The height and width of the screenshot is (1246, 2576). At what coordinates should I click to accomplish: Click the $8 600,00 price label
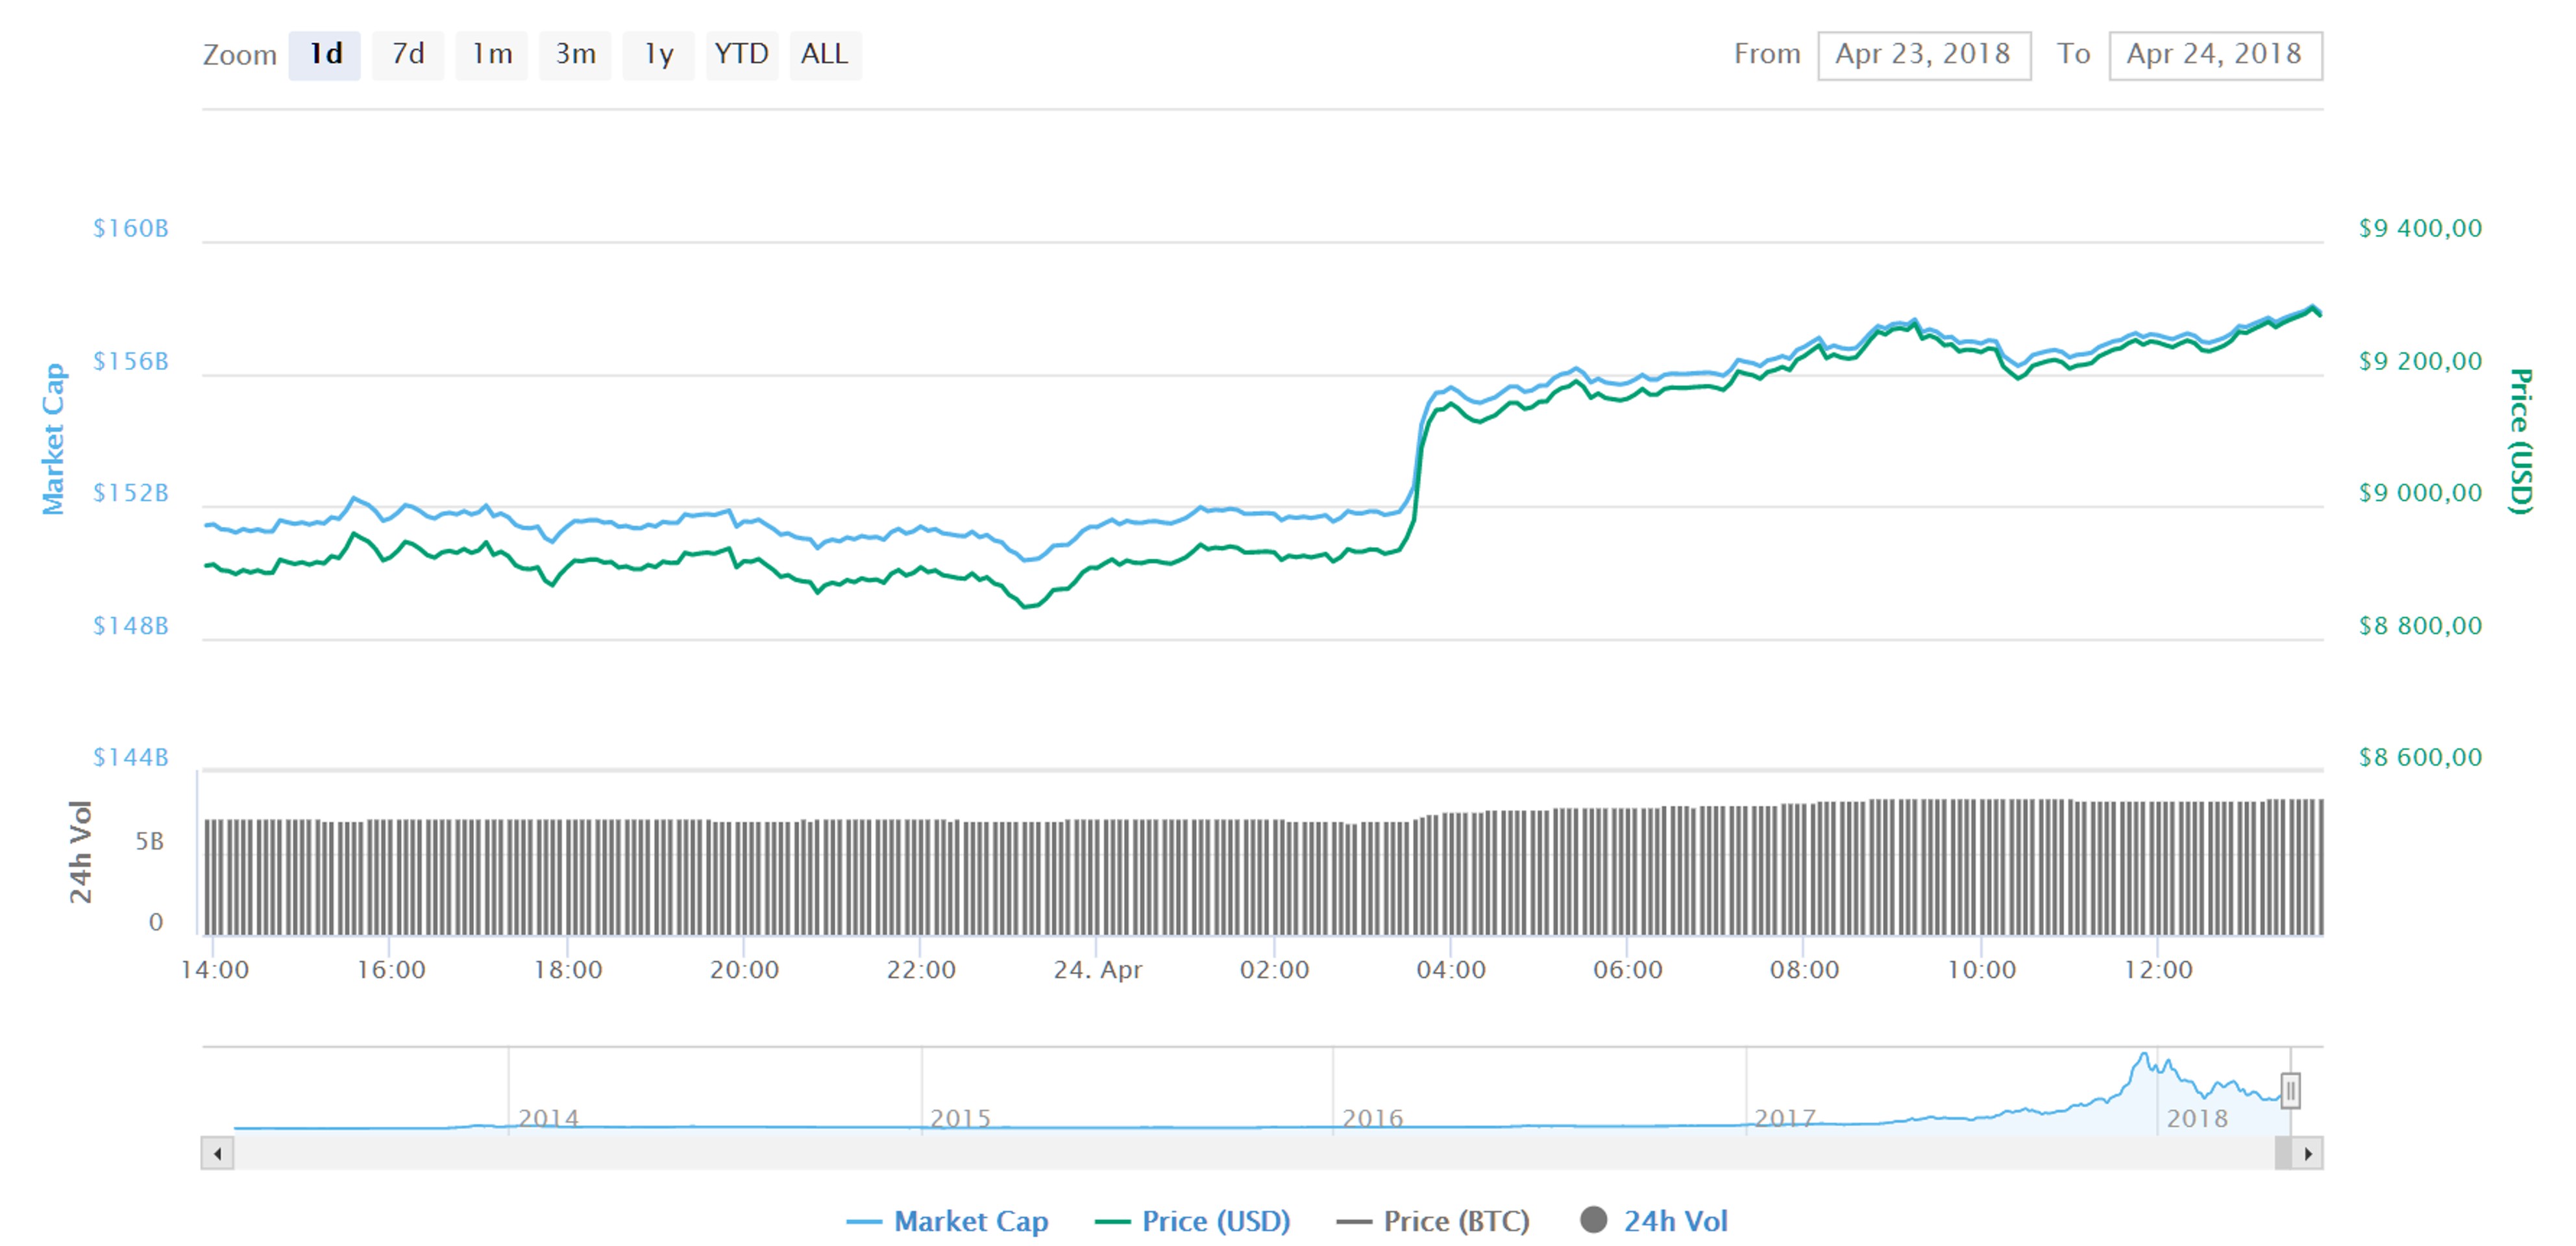tap(2420, 757)
